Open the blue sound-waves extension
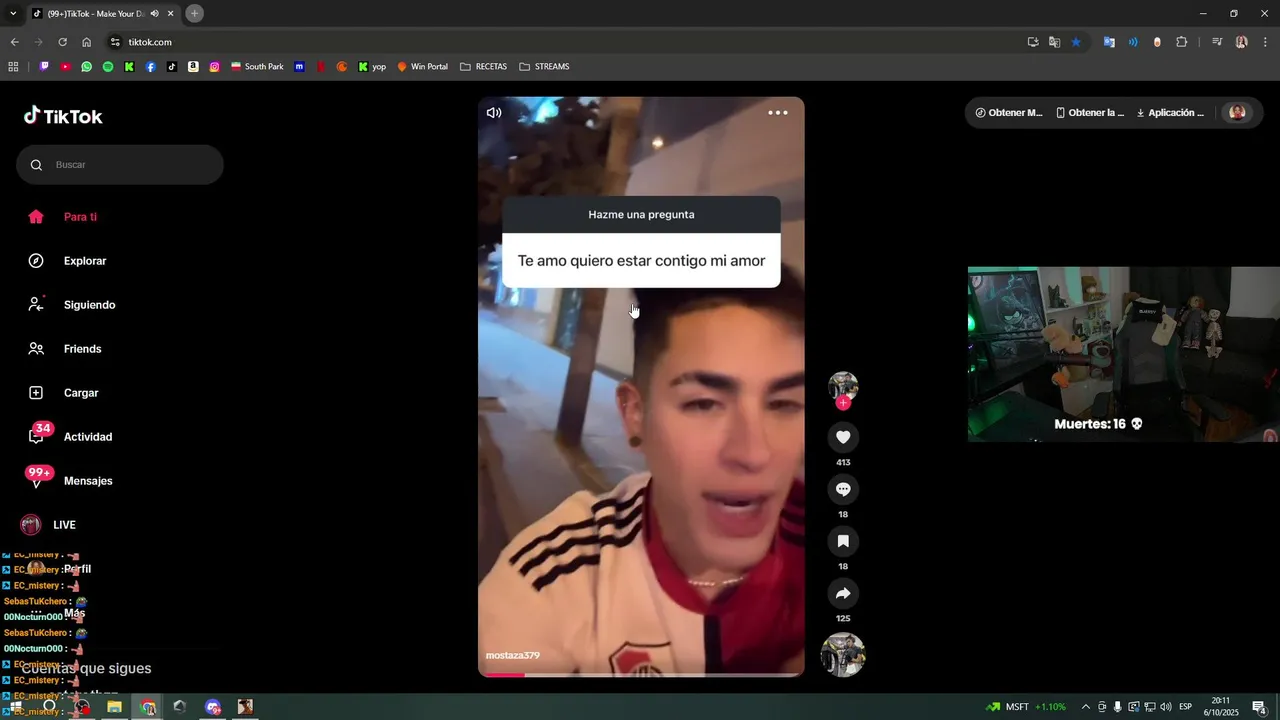Screen dimensions: 1280x720 point(1133,42)
